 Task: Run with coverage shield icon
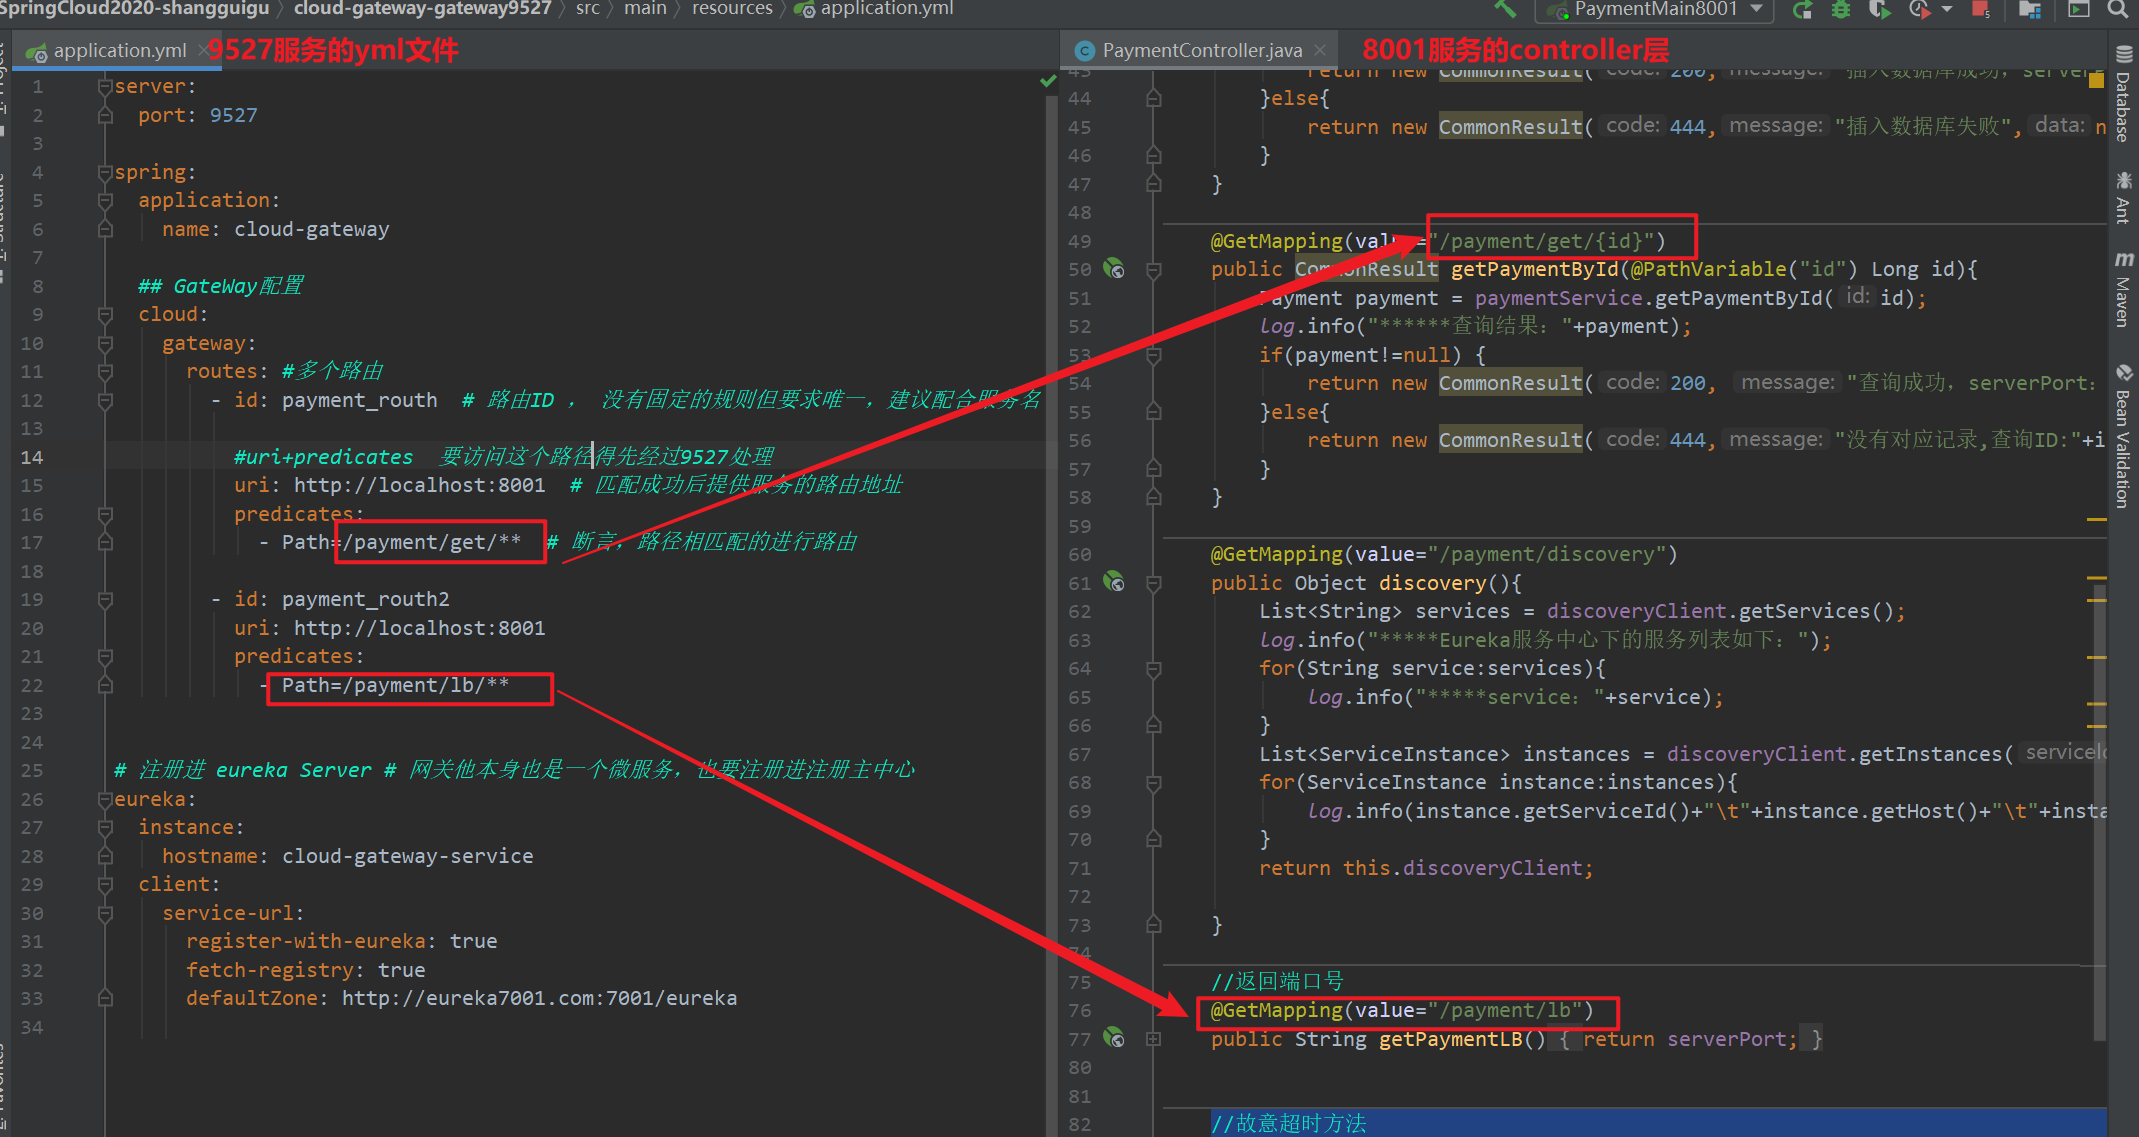[x=1879, y=10]
